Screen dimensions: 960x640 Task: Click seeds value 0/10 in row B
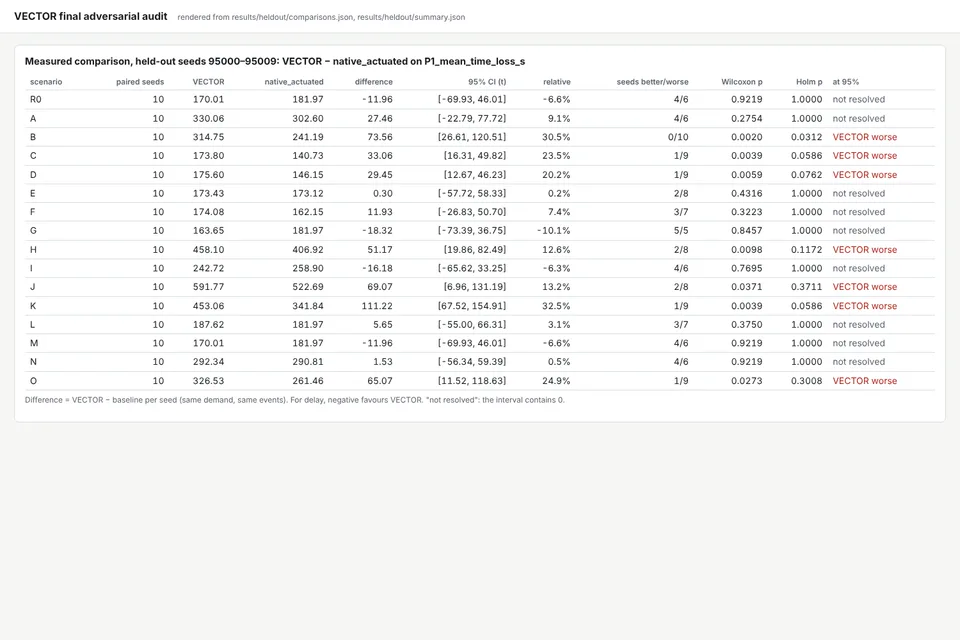point(678,137)
